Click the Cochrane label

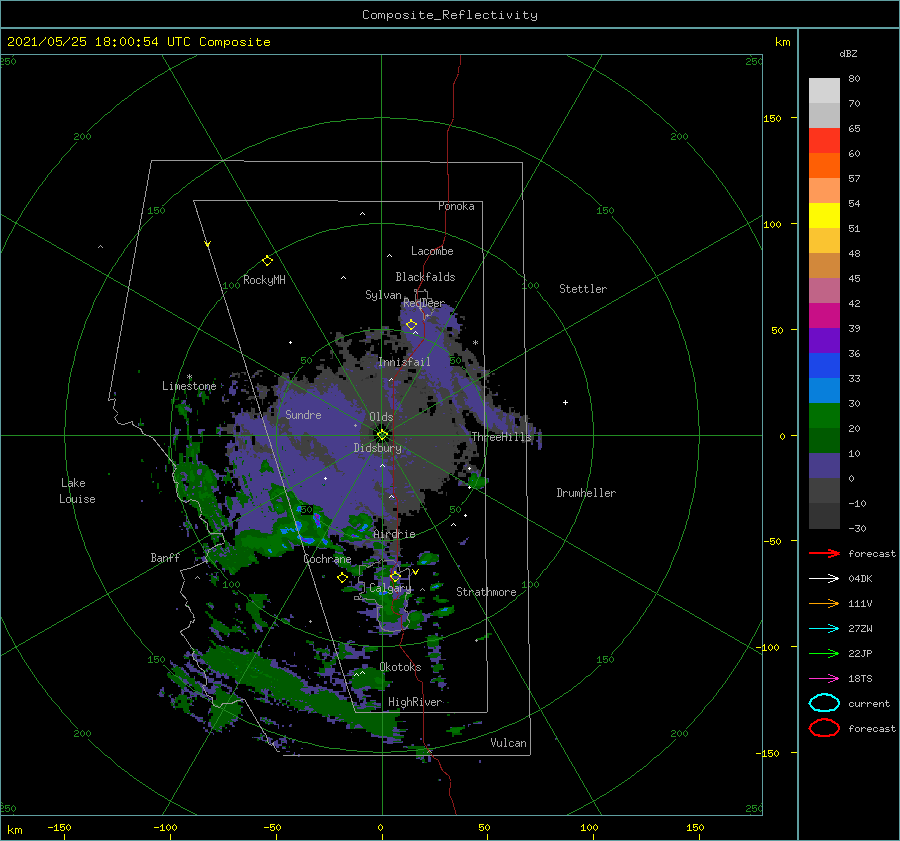point(327,559)
